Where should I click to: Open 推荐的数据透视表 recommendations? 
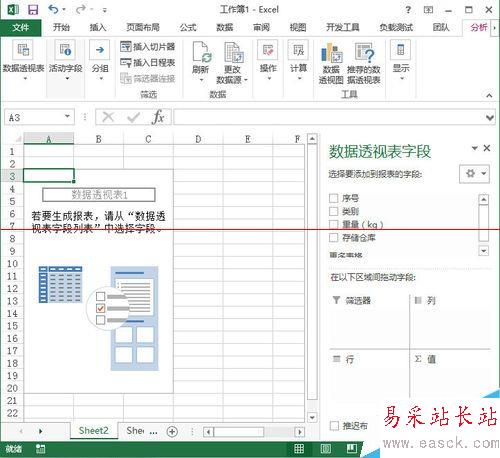click(x=364, y=63)
